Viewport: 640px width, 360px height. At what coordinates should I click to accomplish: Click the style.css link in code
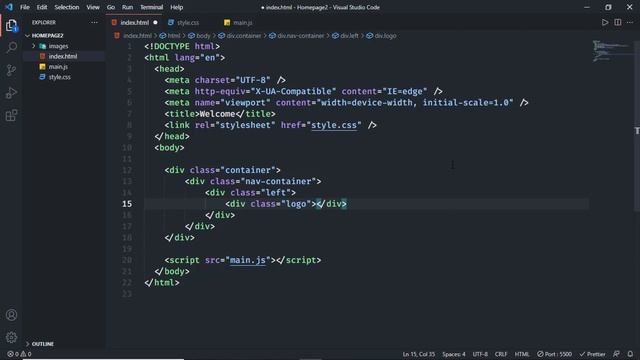[x=334, y=125]
